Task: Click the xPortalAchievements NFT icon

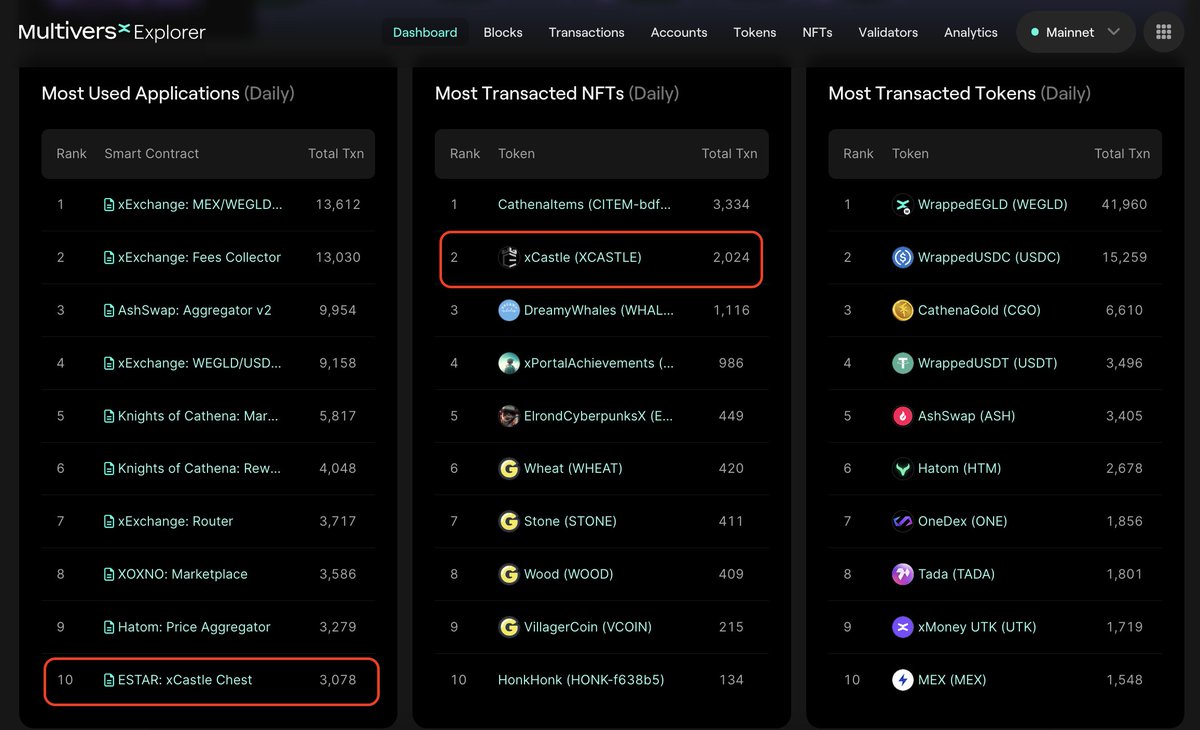Action: [509, 363]
